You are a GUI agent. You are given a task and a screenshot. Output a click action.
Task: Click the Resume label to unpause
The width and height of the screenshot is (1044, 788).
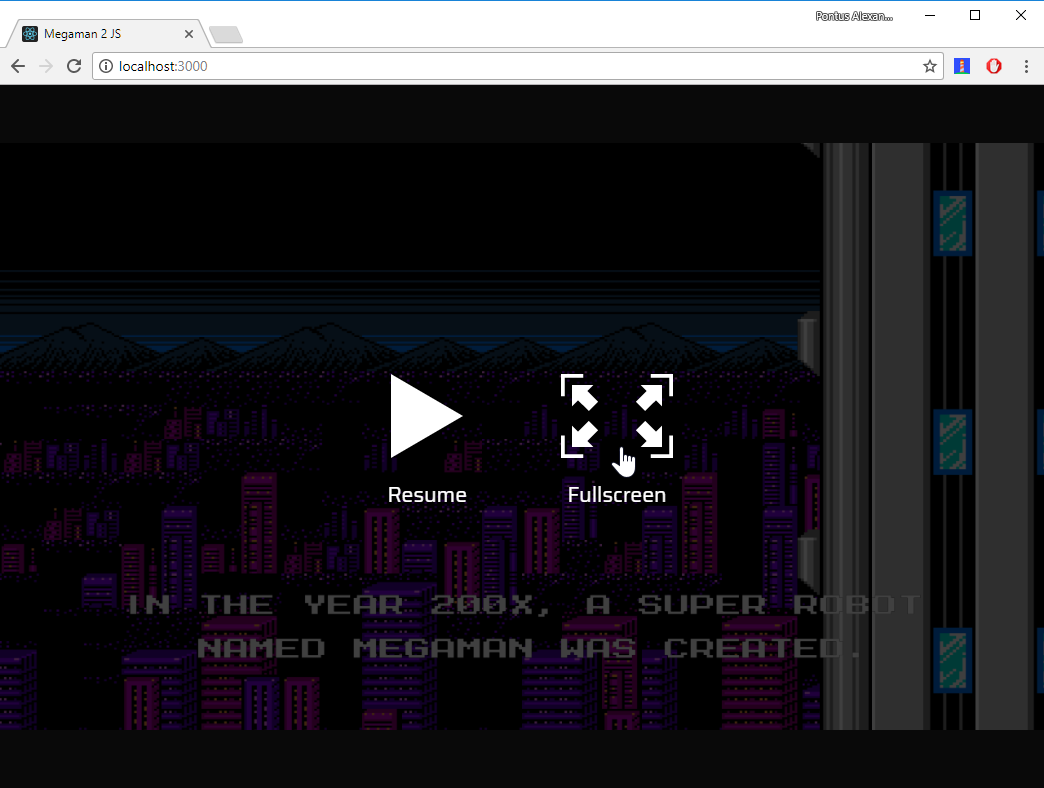[427, 494]
